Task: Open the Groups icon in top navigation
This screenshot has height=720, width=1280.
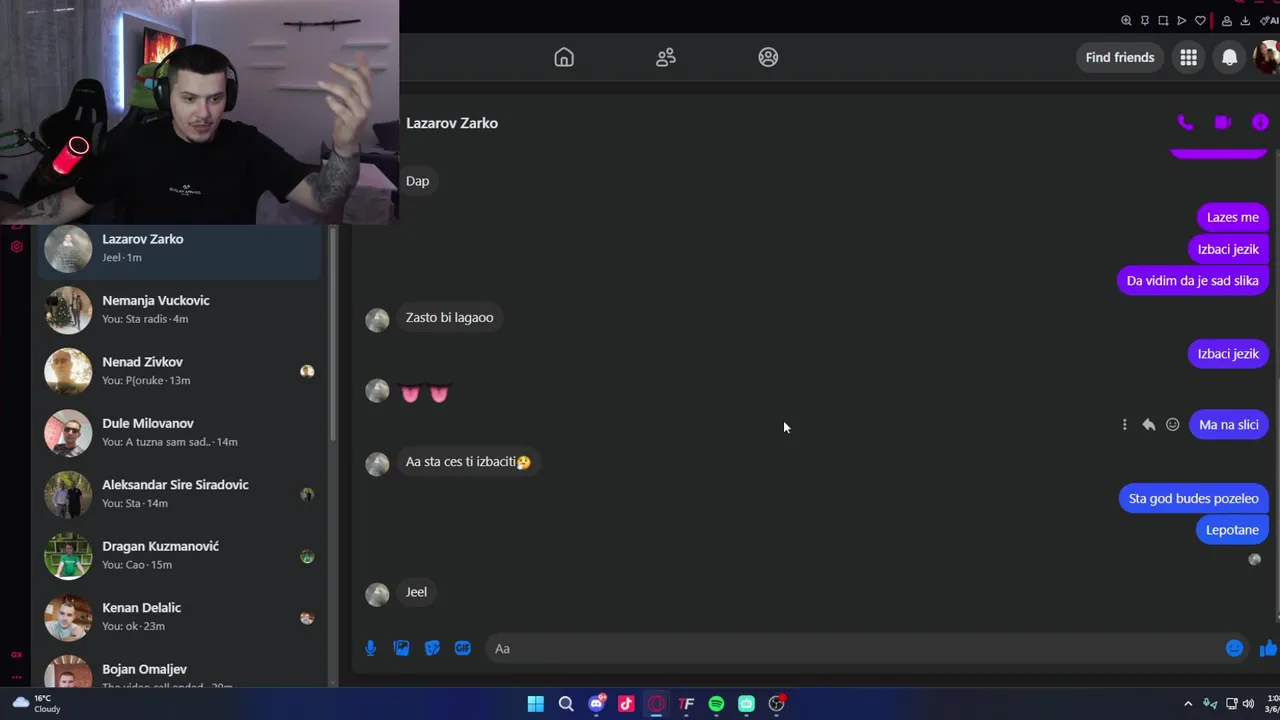Action: (768, 57)
